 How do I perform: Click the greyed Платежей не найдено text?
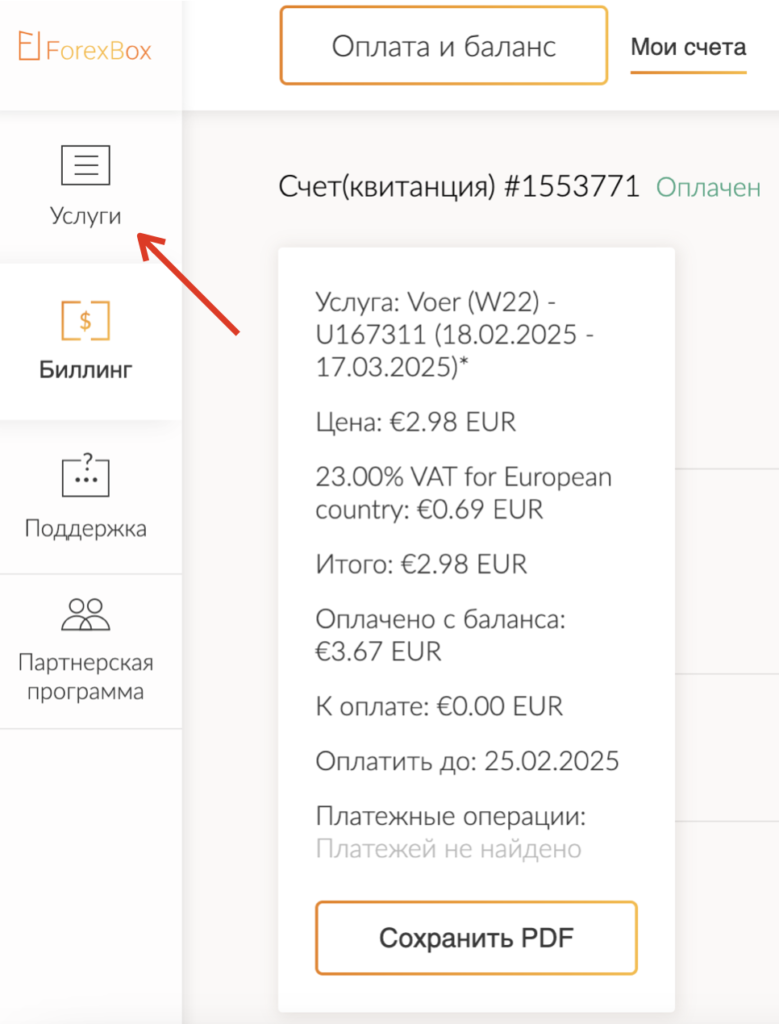tap(448, 849)
